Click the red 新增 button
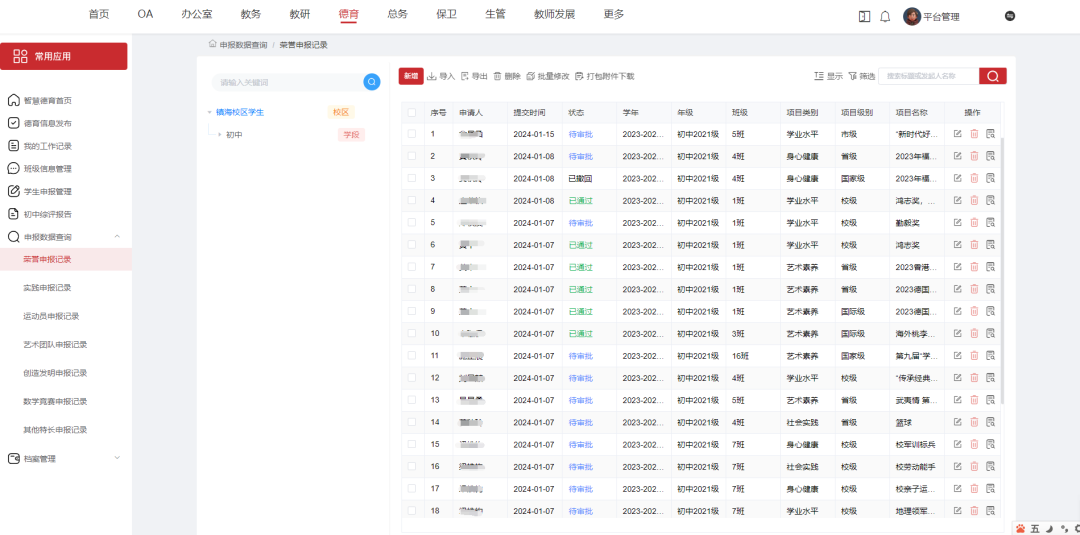Viewport: 1080px width, 535px height. (410, 76)
